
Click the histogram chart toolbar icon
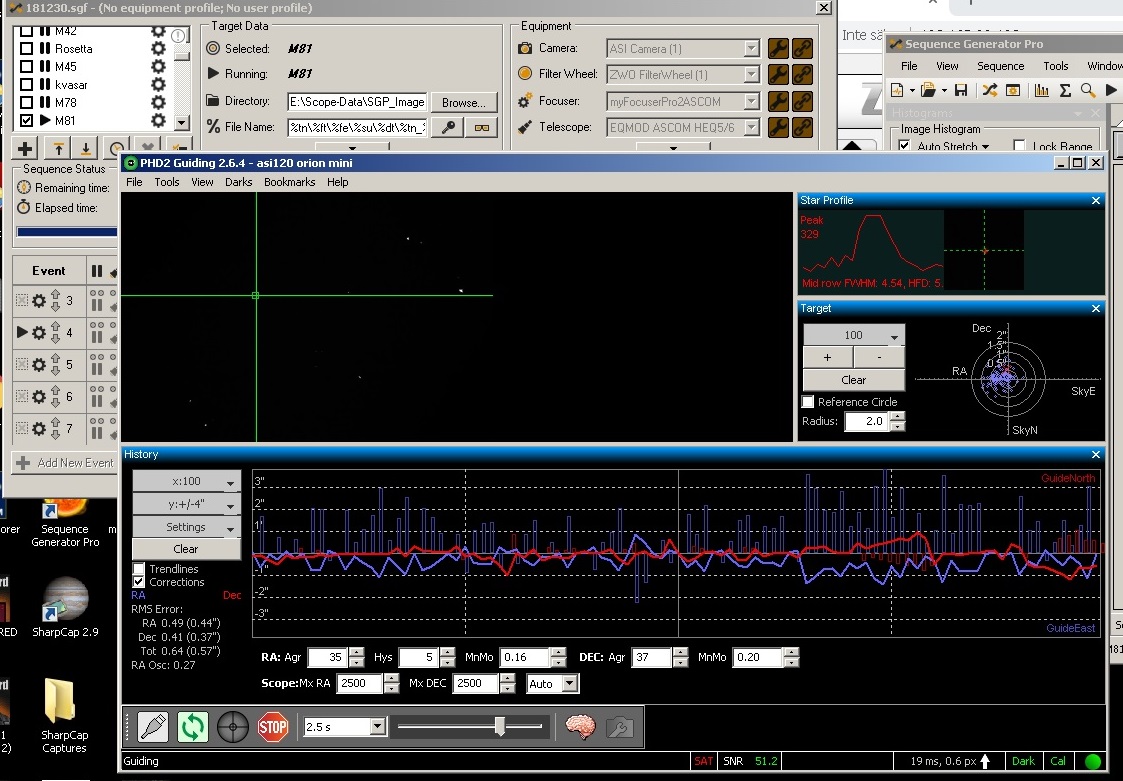point(1041,90)
